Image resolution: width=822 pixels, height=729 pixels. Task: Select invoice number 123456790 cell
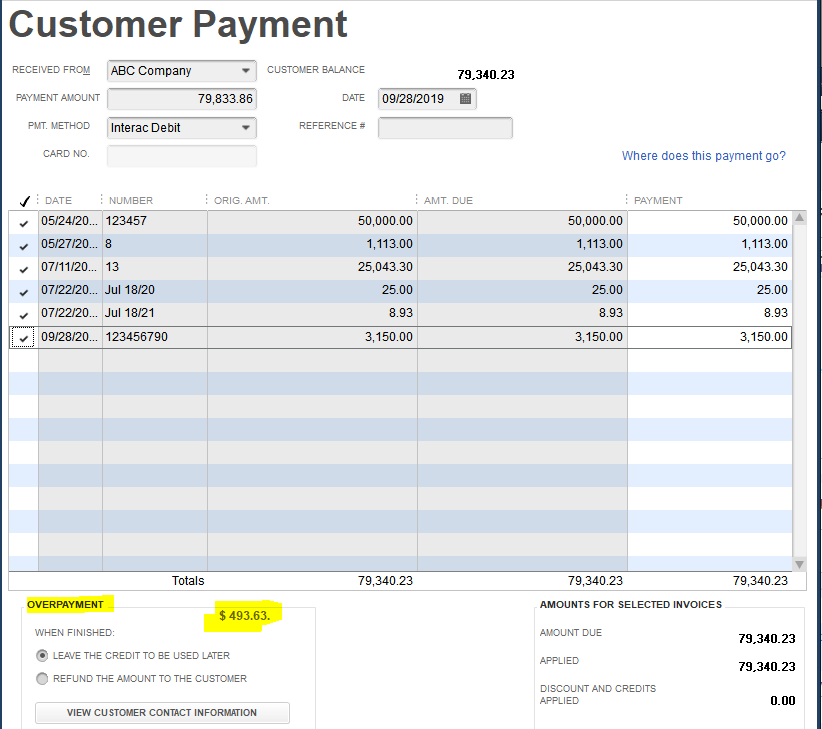[x=155, y=337]
